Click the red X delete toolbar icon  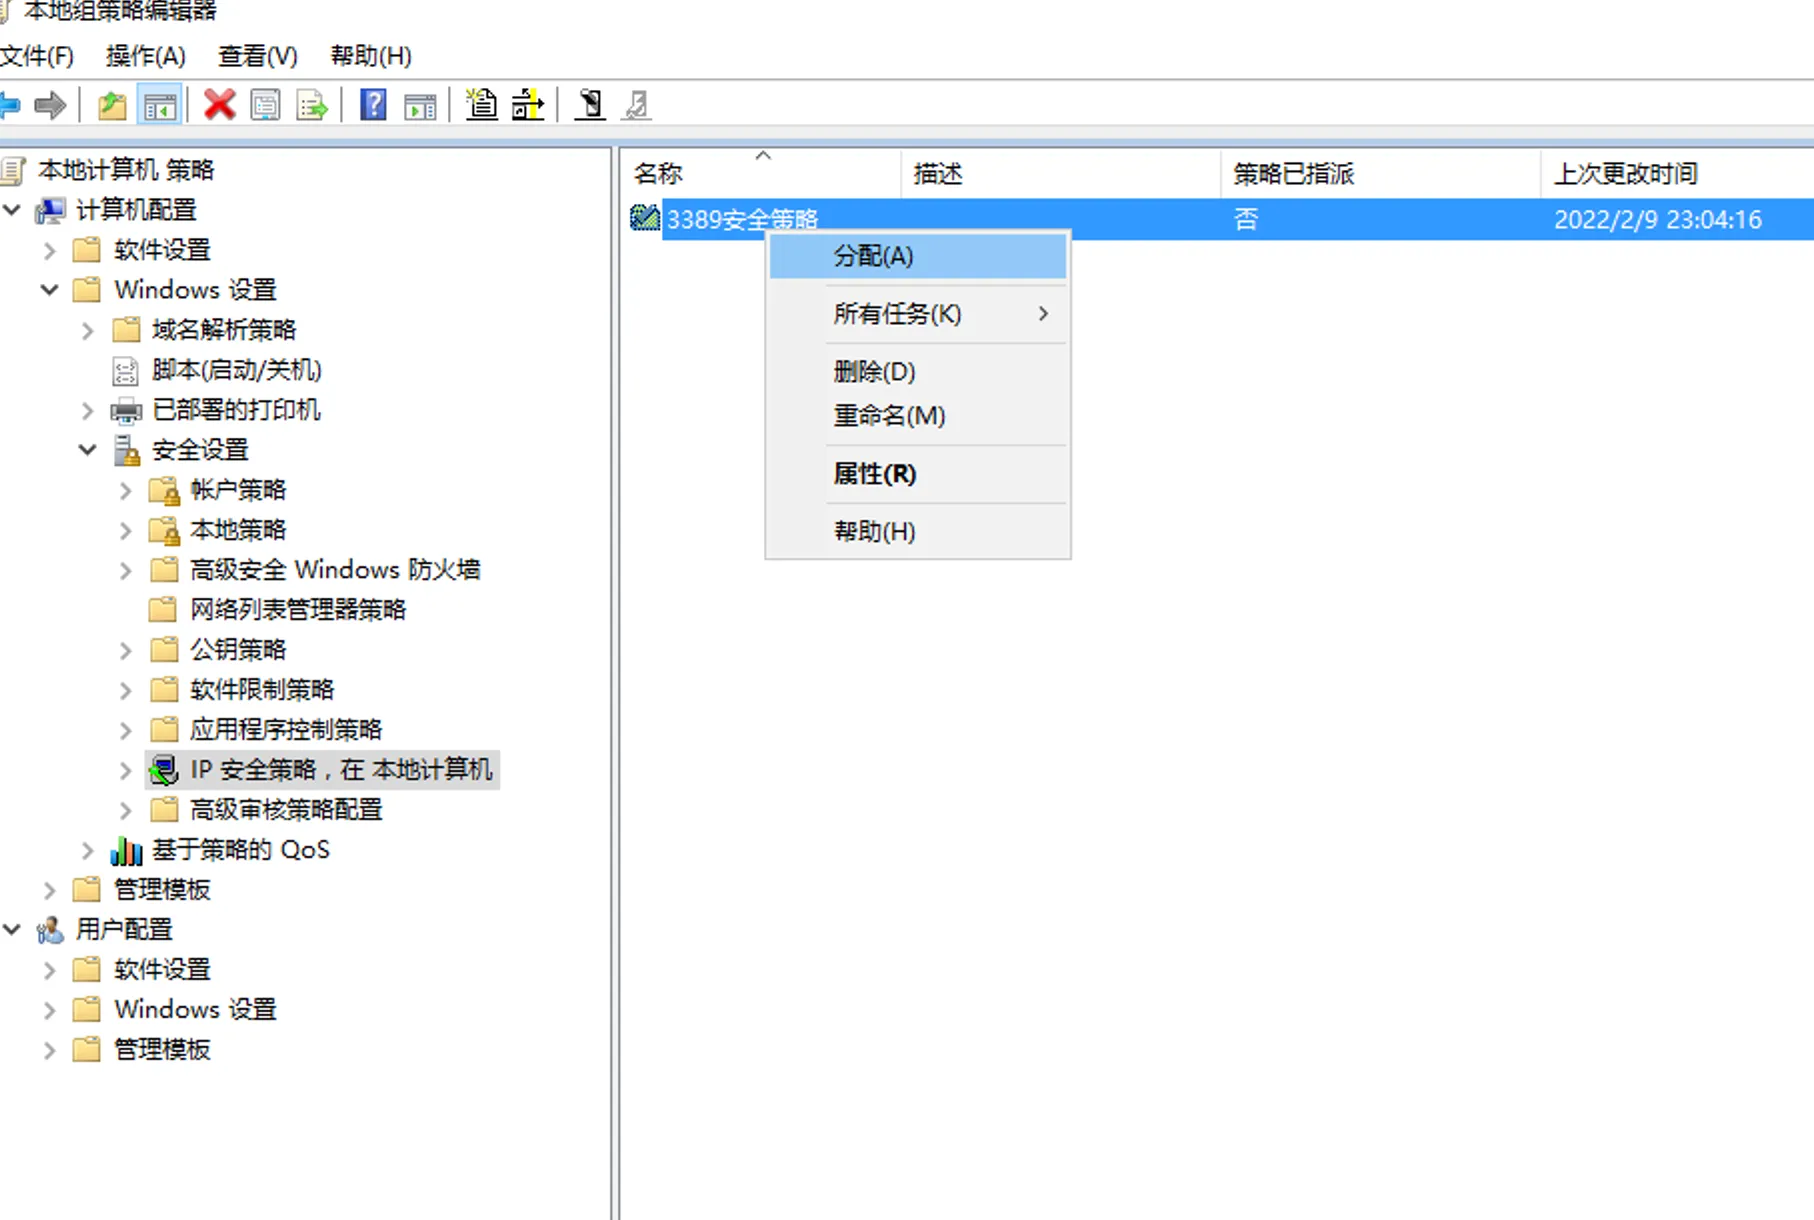(219, 105)
